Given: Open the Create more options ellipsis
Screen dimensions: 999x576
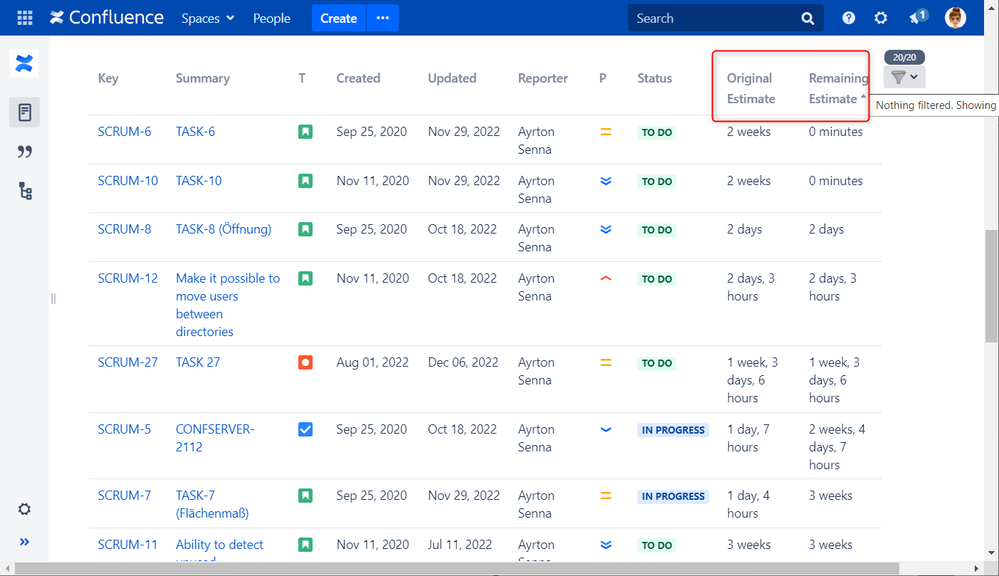Looking at the screenshot, I should [382, 18].
